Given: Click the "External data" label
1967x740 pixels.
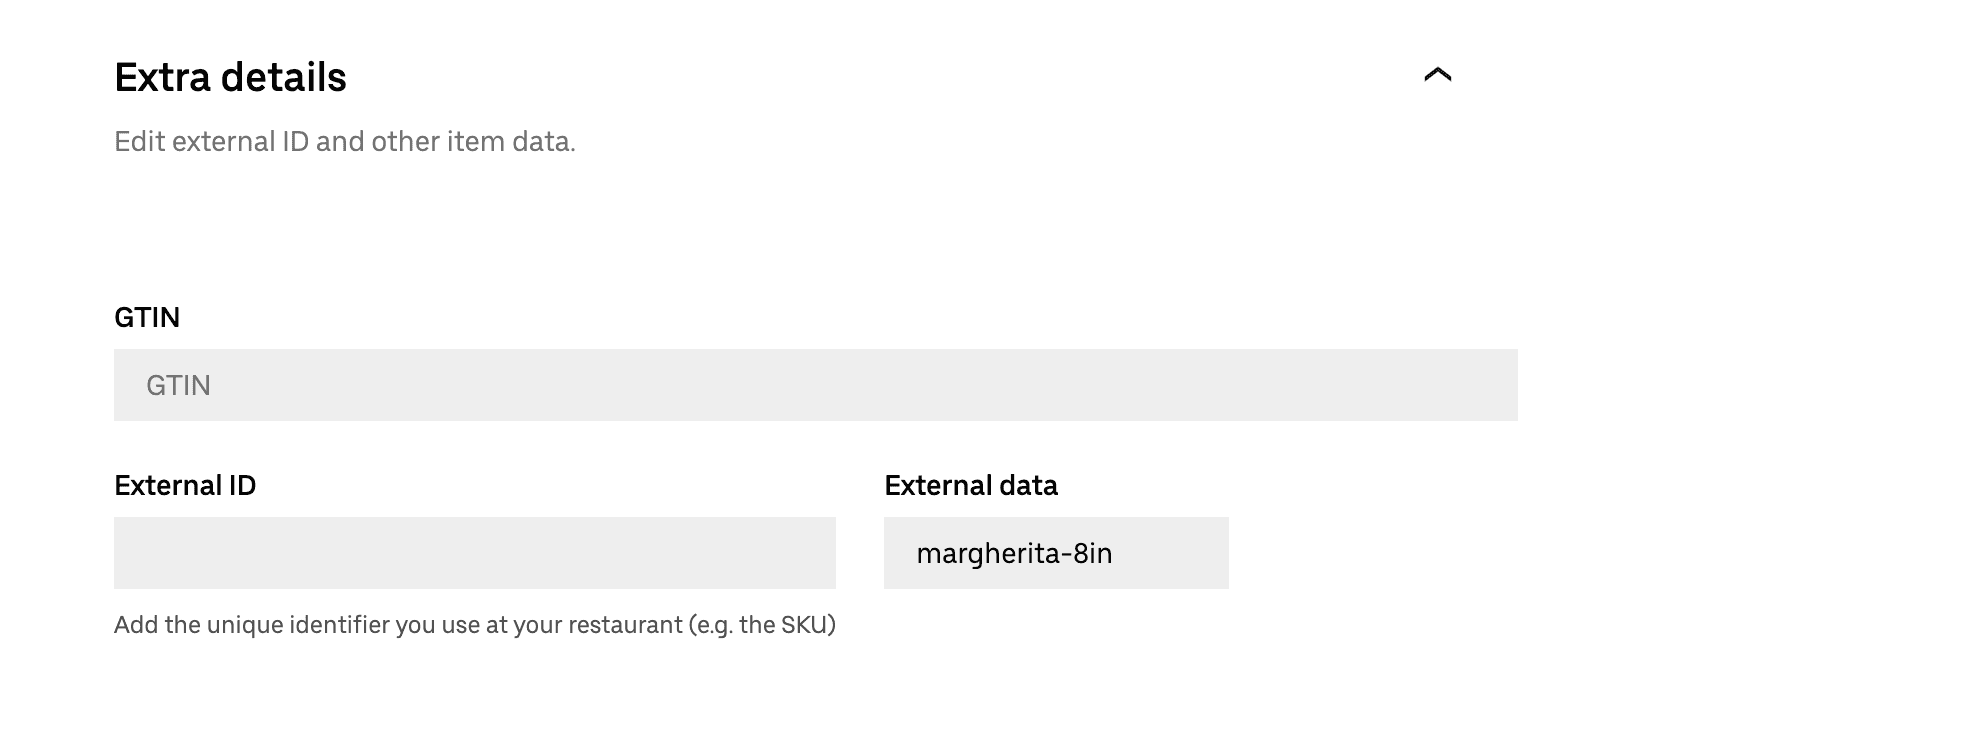Looking at the screenshot, I should pos(970,485).
